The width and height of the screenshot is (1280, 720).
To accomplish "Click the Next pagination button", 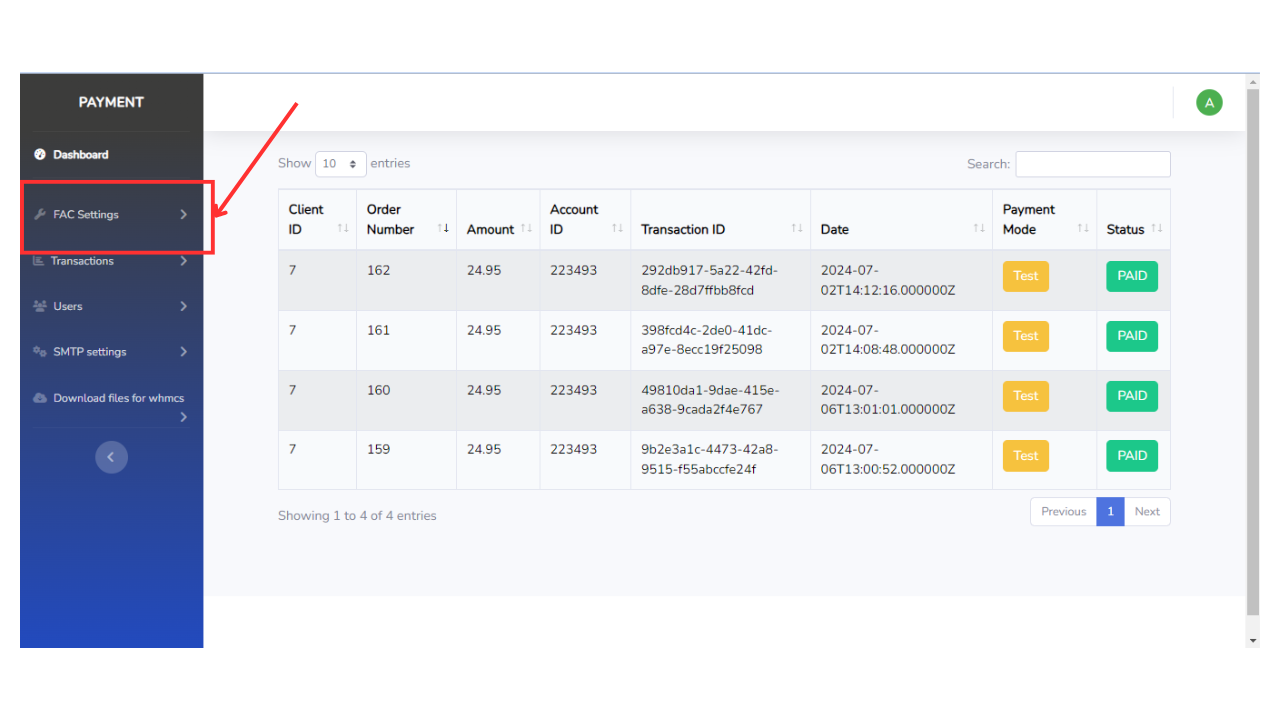I will pos(1147,512).
